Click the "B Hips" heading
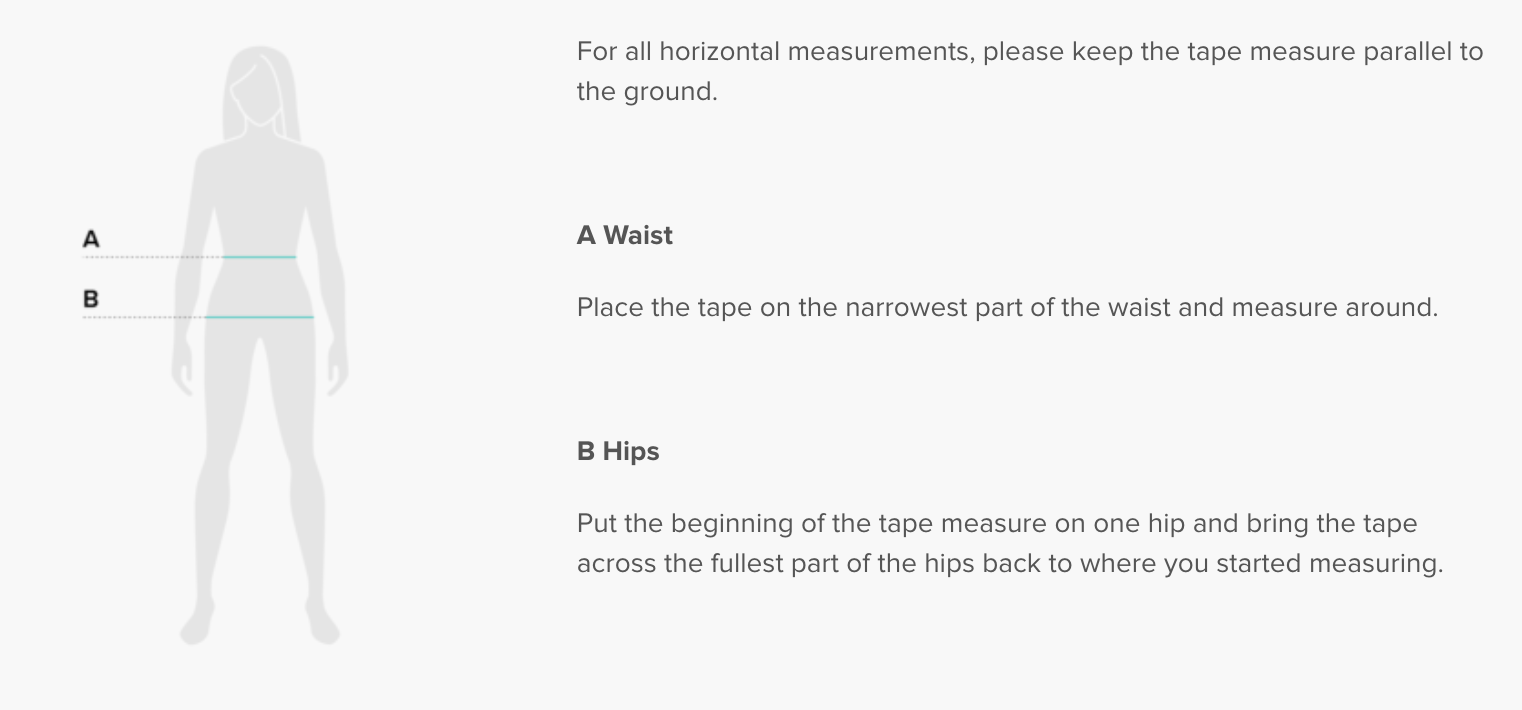This screenshot has height=710, width=1522. click(x=618, y=451)
